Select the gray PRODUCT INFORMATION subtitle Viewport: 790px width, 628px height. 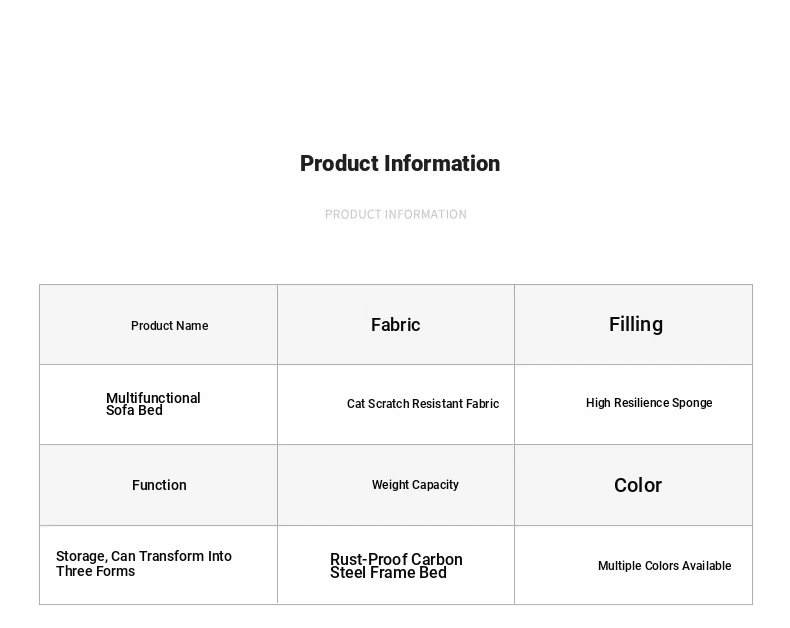pos(396,215)
